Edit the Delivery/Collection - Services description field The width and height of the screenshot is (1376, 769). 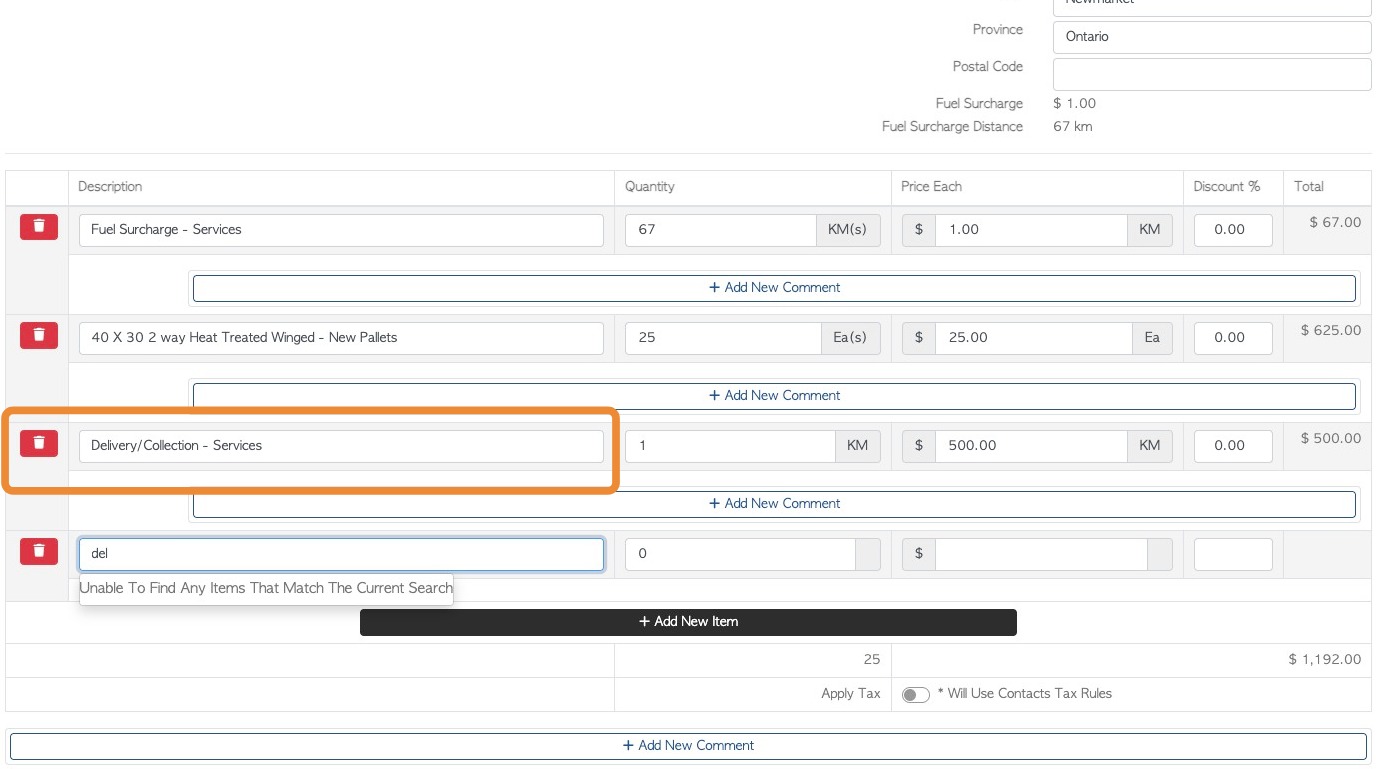341,446
